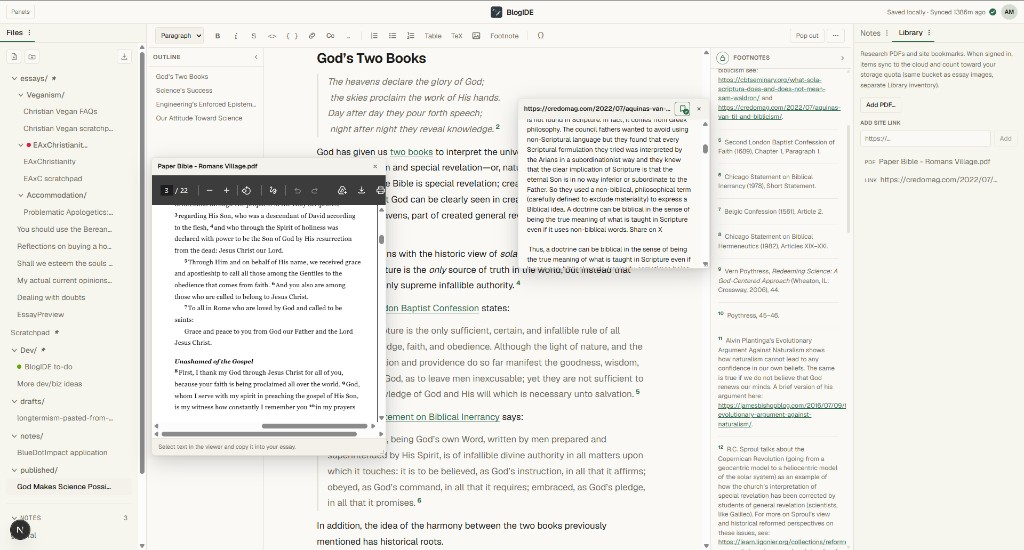1024x550 pixels.
Task: Jump to 'Science's Success' in outline
Action: [x=184, y=91]
